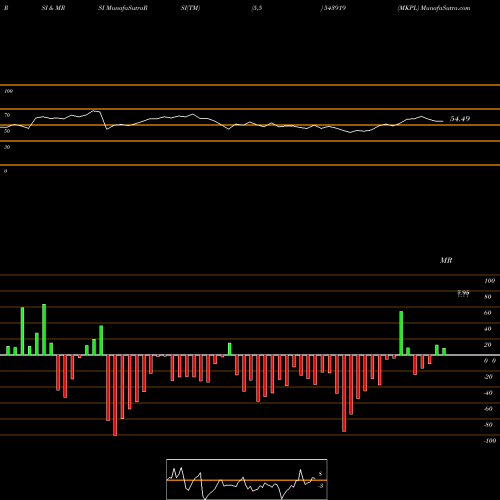Click the MR axis label -20
This screenshot has height=500, width=500.
(x=488, y=377)
